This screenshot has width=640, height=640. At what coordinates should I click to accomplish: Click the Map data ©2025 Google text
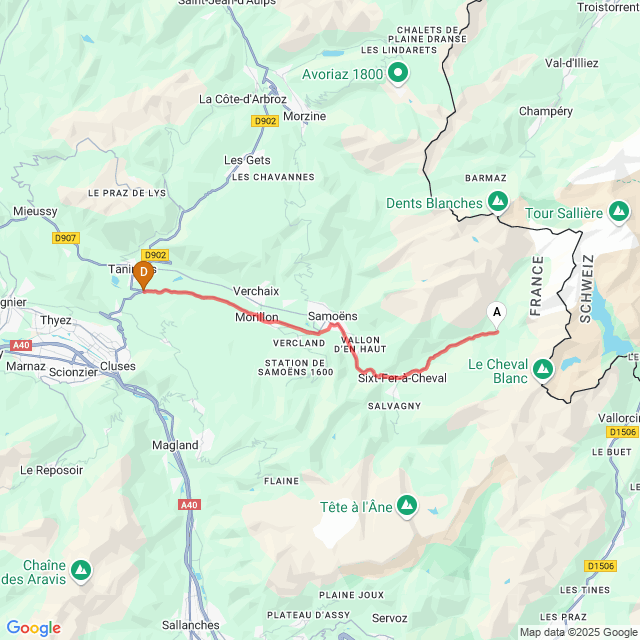(x=578, y=633)
